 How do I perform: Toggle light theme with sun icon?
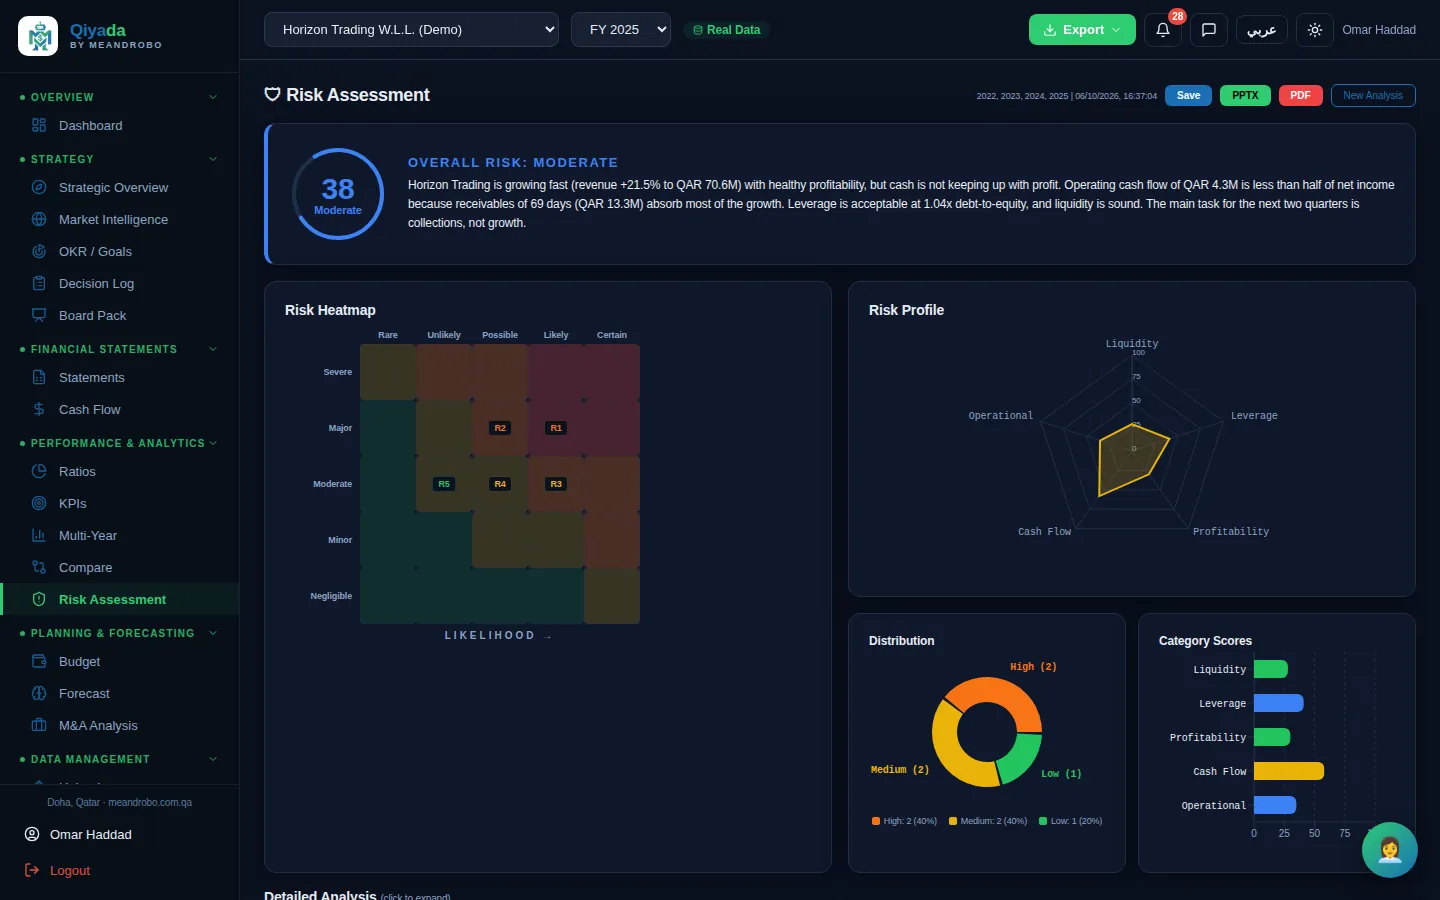pos(1315,30)
